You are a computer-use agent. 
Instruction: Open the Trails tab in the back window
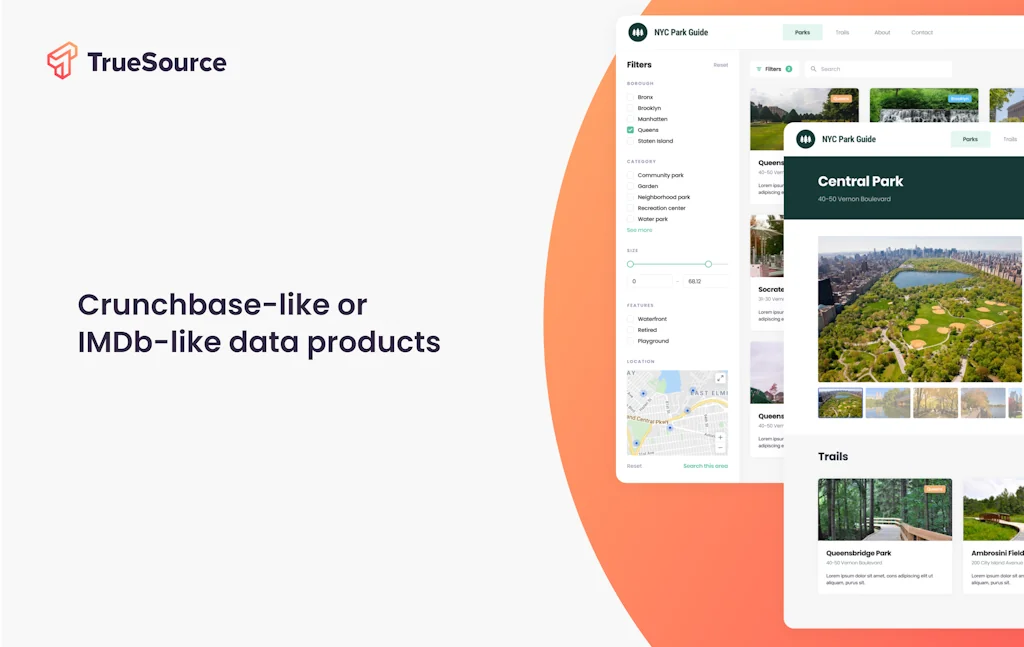(842, 32)
